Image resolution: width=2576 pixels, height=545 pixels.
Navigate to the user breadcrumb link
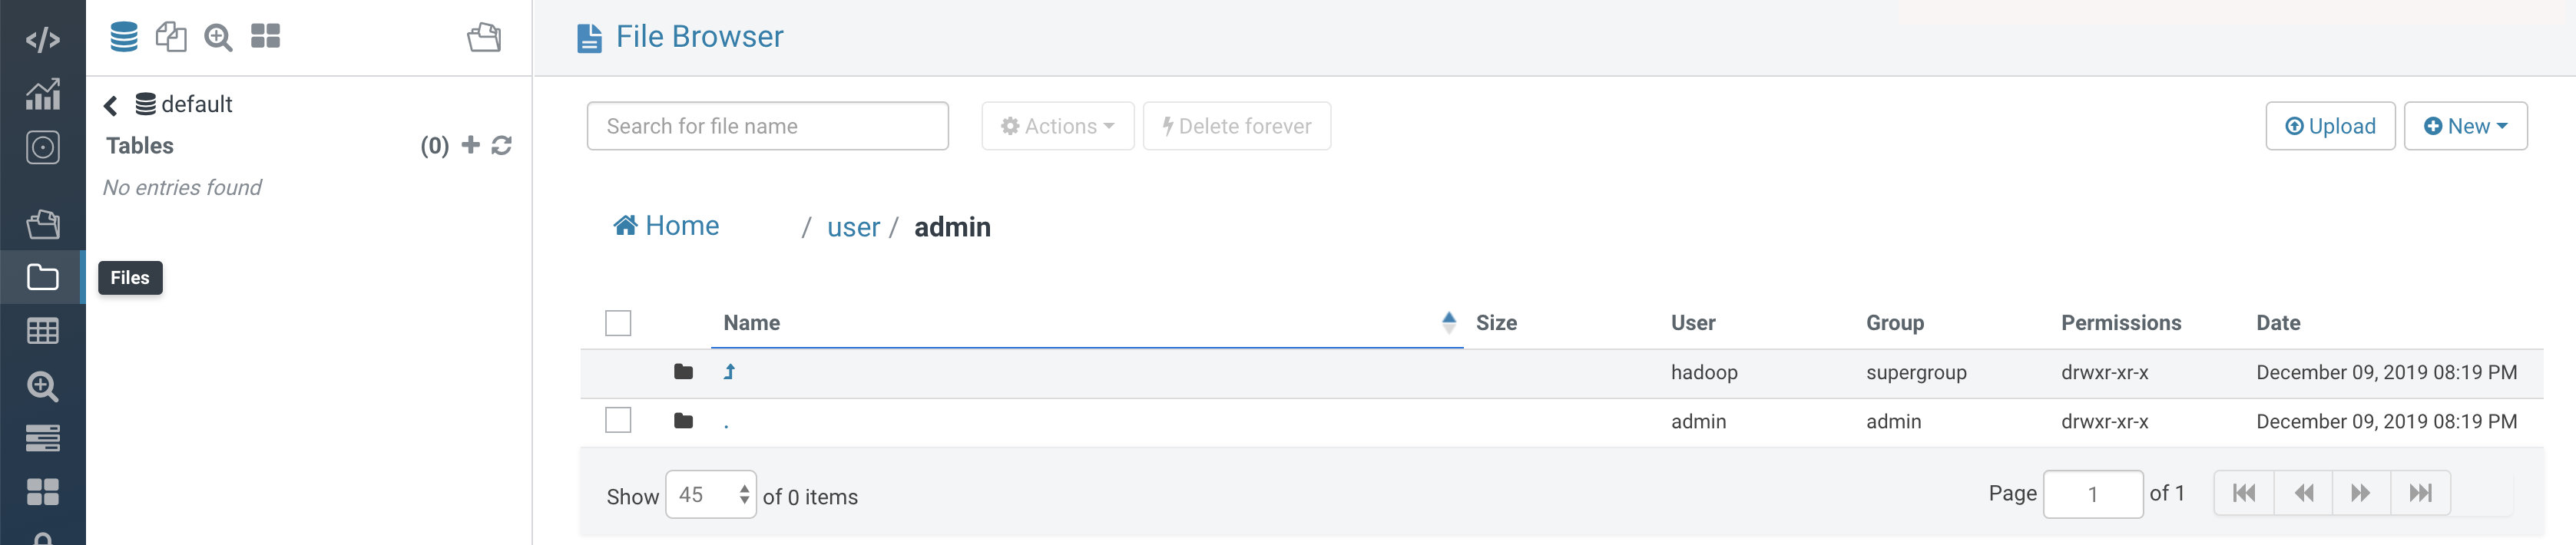(x=853, y=228)
